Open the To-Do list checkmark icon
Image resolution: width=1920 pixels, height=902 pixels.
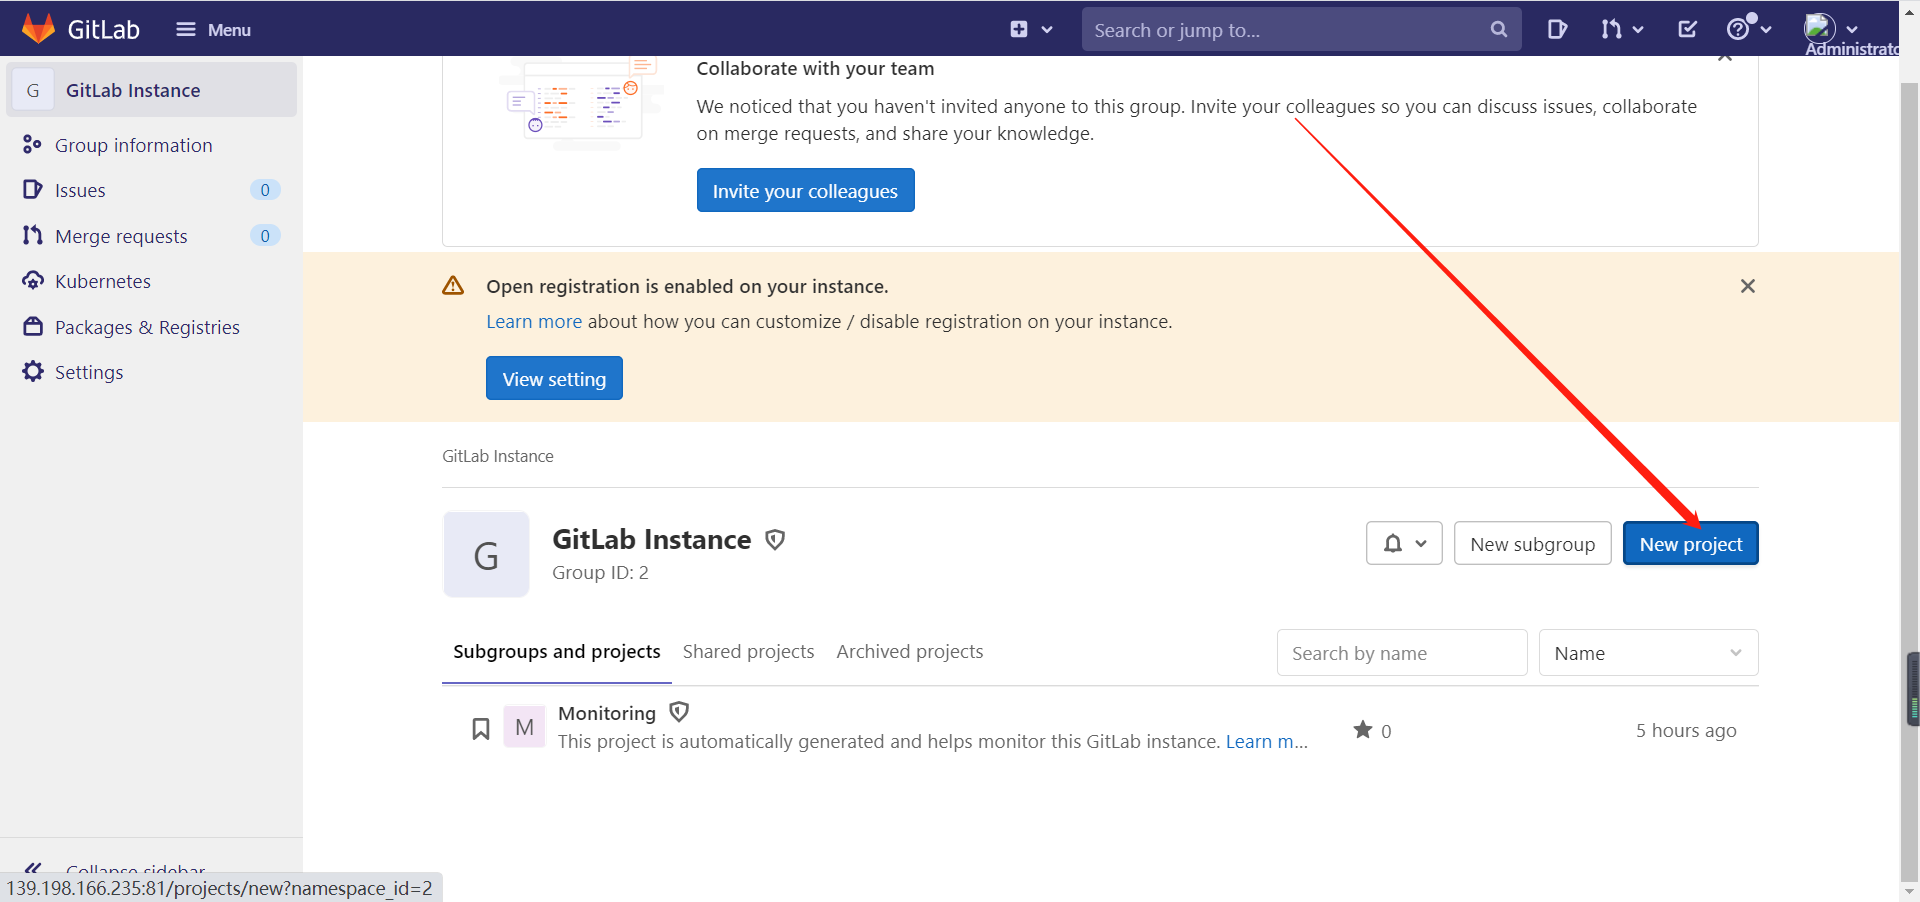point(1687,29)
